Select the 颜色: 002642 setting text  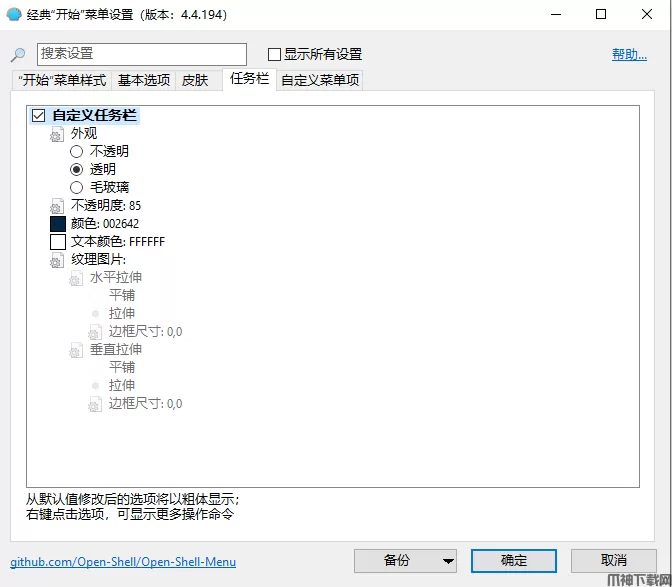[105, 224]
